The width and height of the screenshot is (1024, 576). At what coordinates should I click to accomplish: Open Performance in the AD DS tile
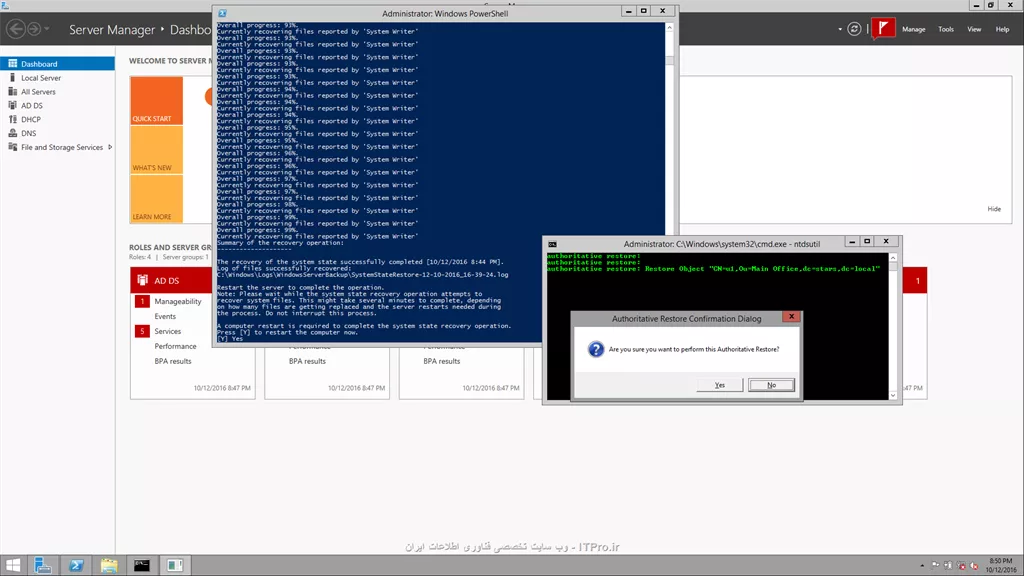click(x=175, y=347)
